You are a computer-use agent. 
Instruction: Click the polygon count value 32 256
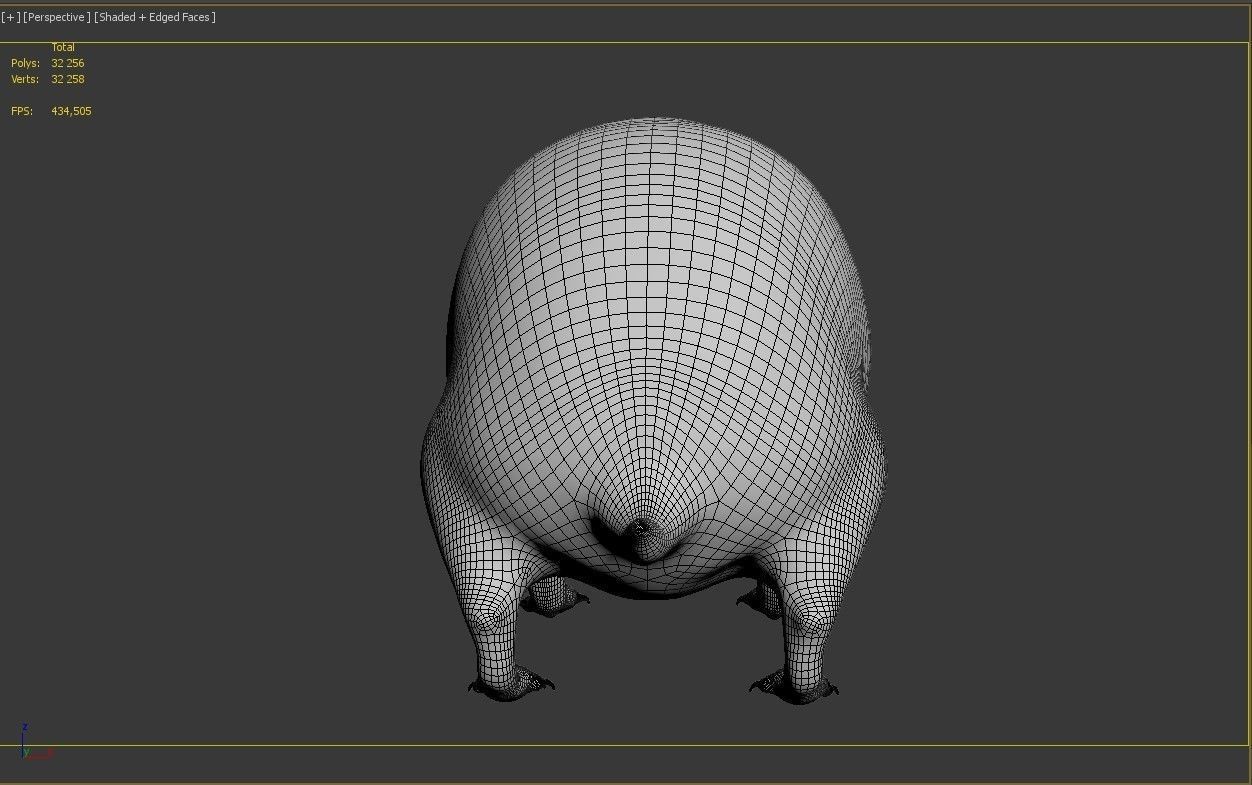(x=68, y=63)
